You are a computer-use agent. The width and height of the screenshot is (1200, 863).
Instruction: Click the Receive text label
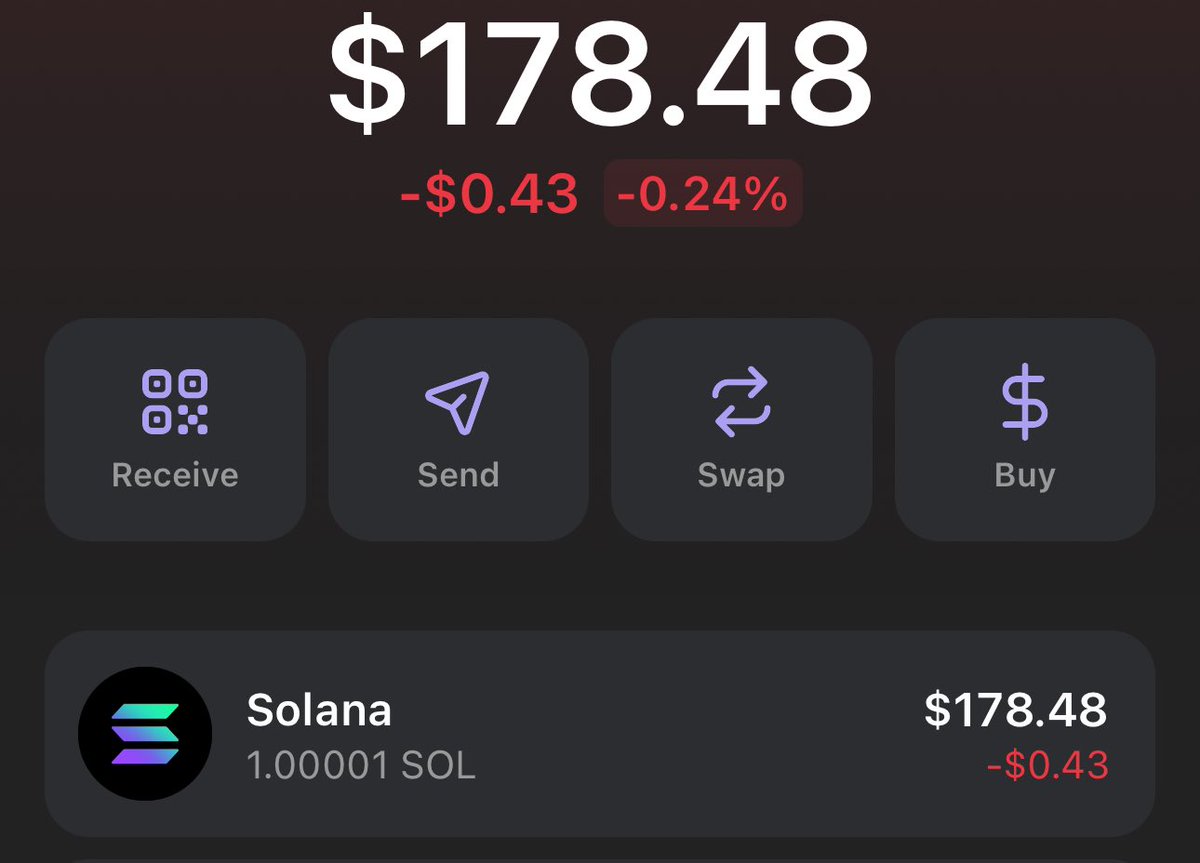click(175, 474)
